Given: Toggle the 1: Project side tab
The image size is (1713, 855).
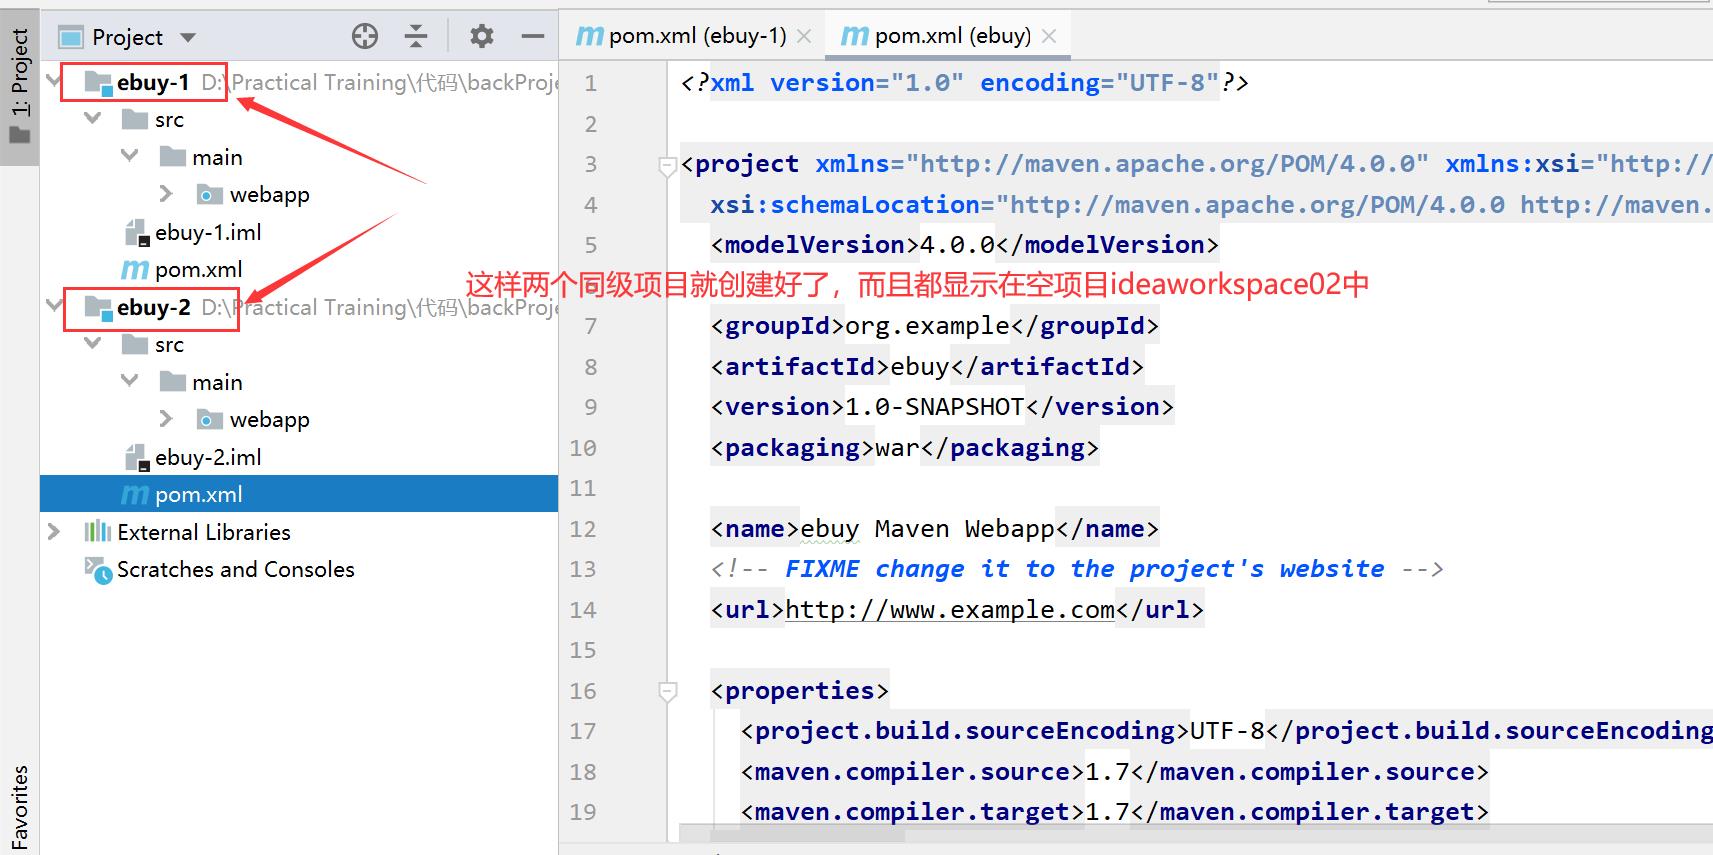Looking at the screenshot, I should pos(20,85).
